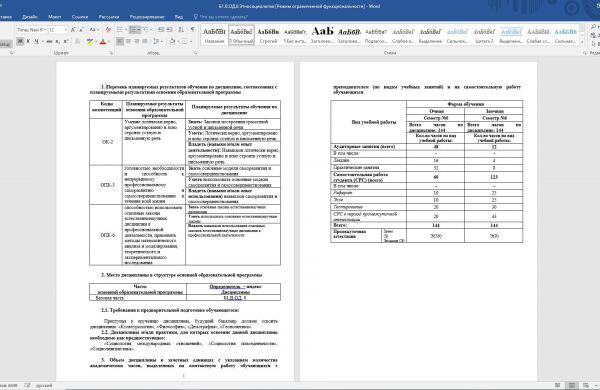
Task: Open the Change Case (Aa) menu
Action: pos(94,29)
